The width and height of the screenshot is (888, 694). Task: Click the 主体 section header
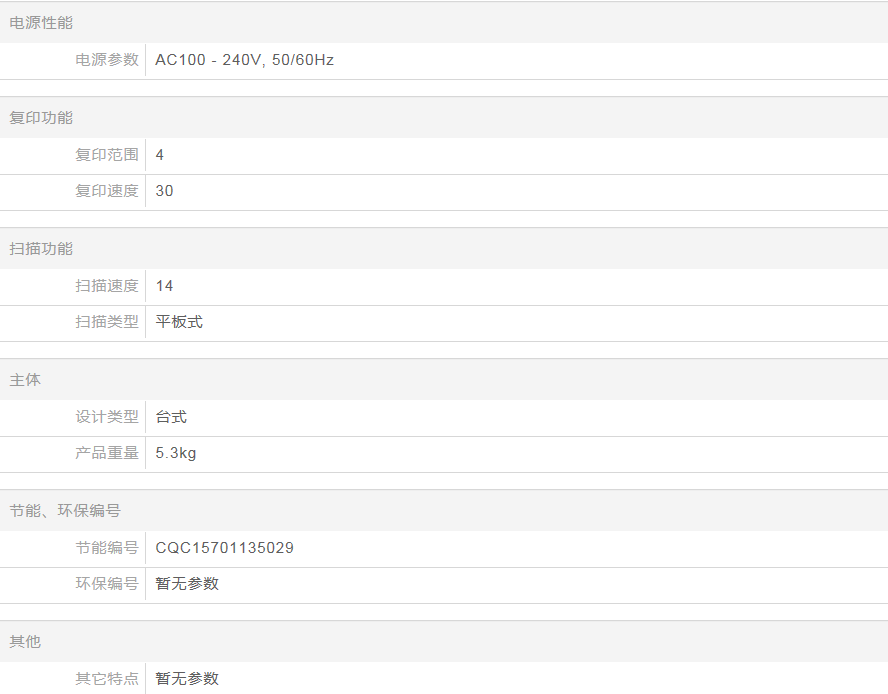[x=25, y=380]
